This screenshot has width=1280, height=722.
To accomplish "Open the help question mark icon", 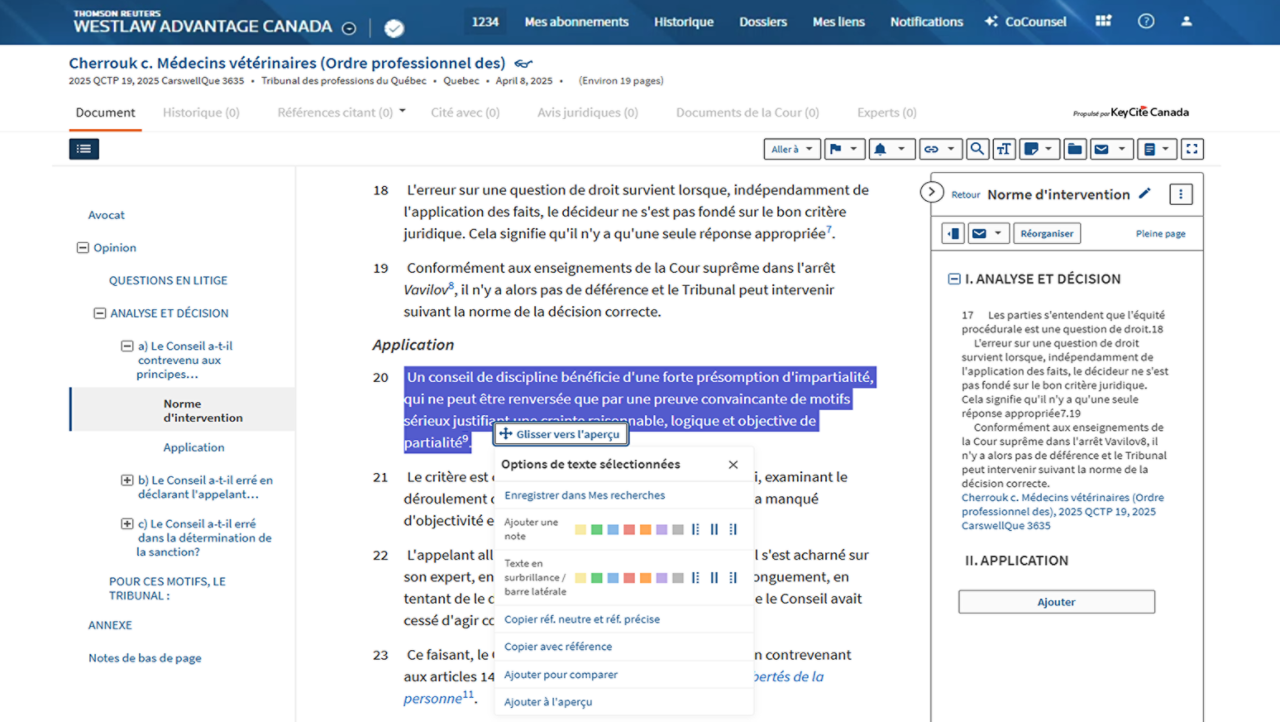I will pyautogui.click(x=1146, y=21).
